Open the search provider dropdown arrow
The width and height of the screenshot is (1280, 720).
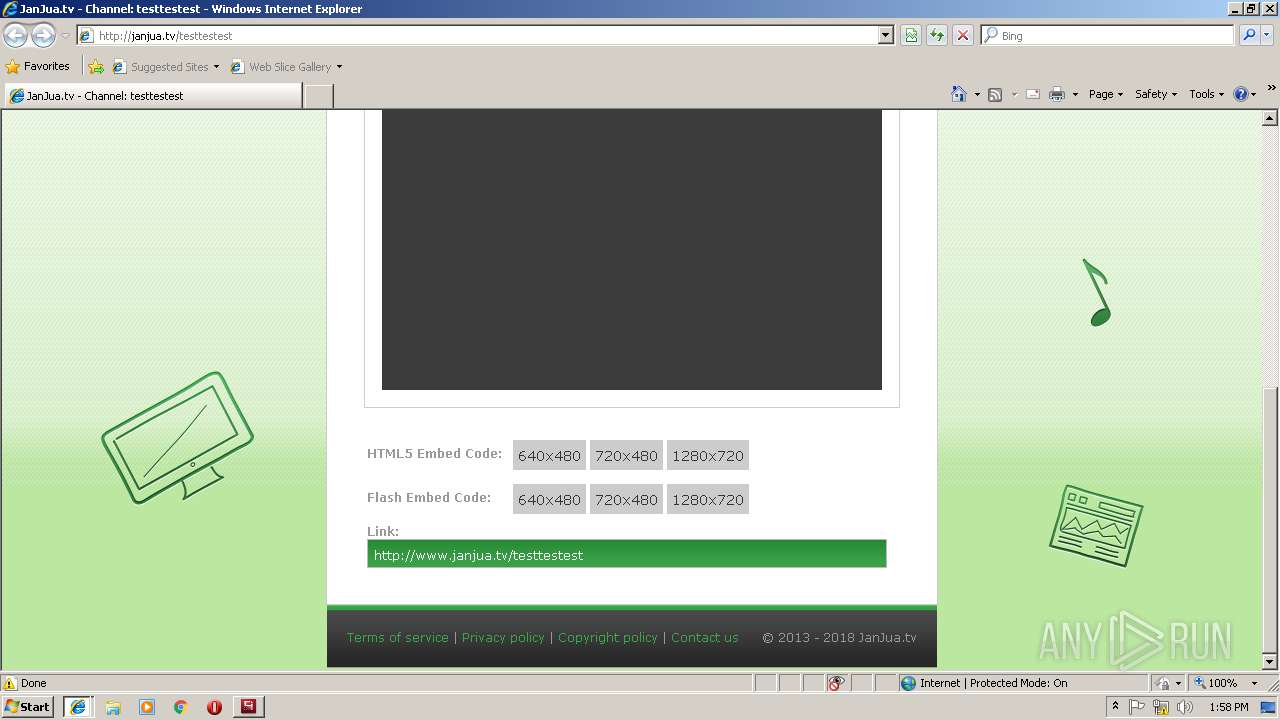tap(1266, 35)
